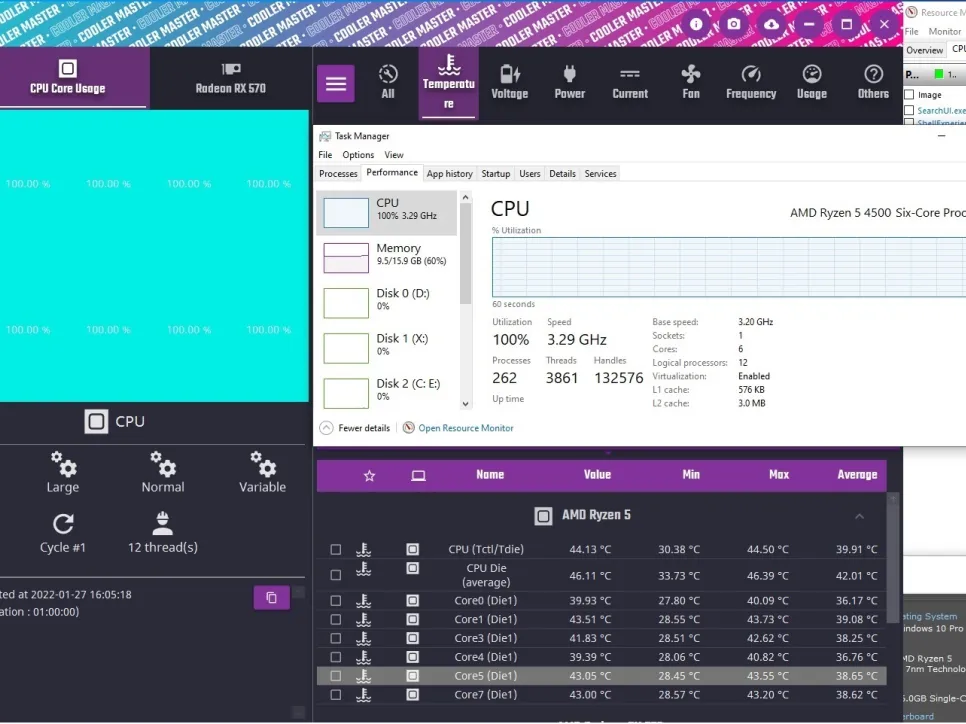This screenshot has width=966, height=724.
Task: Sort sensors by Average column header
Action: (x=857, y=474)
